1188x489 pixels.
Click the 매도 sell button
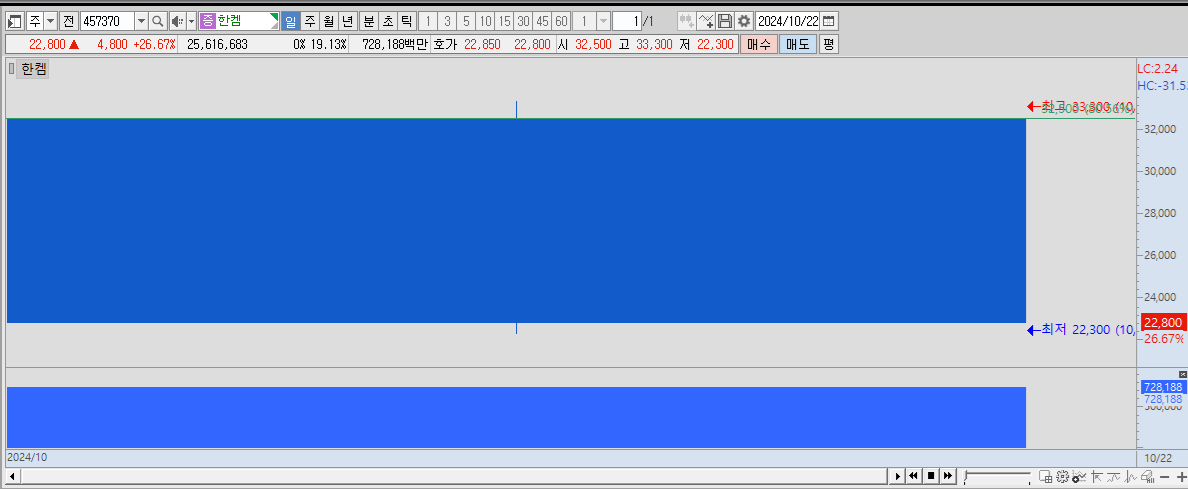[797, 44]
